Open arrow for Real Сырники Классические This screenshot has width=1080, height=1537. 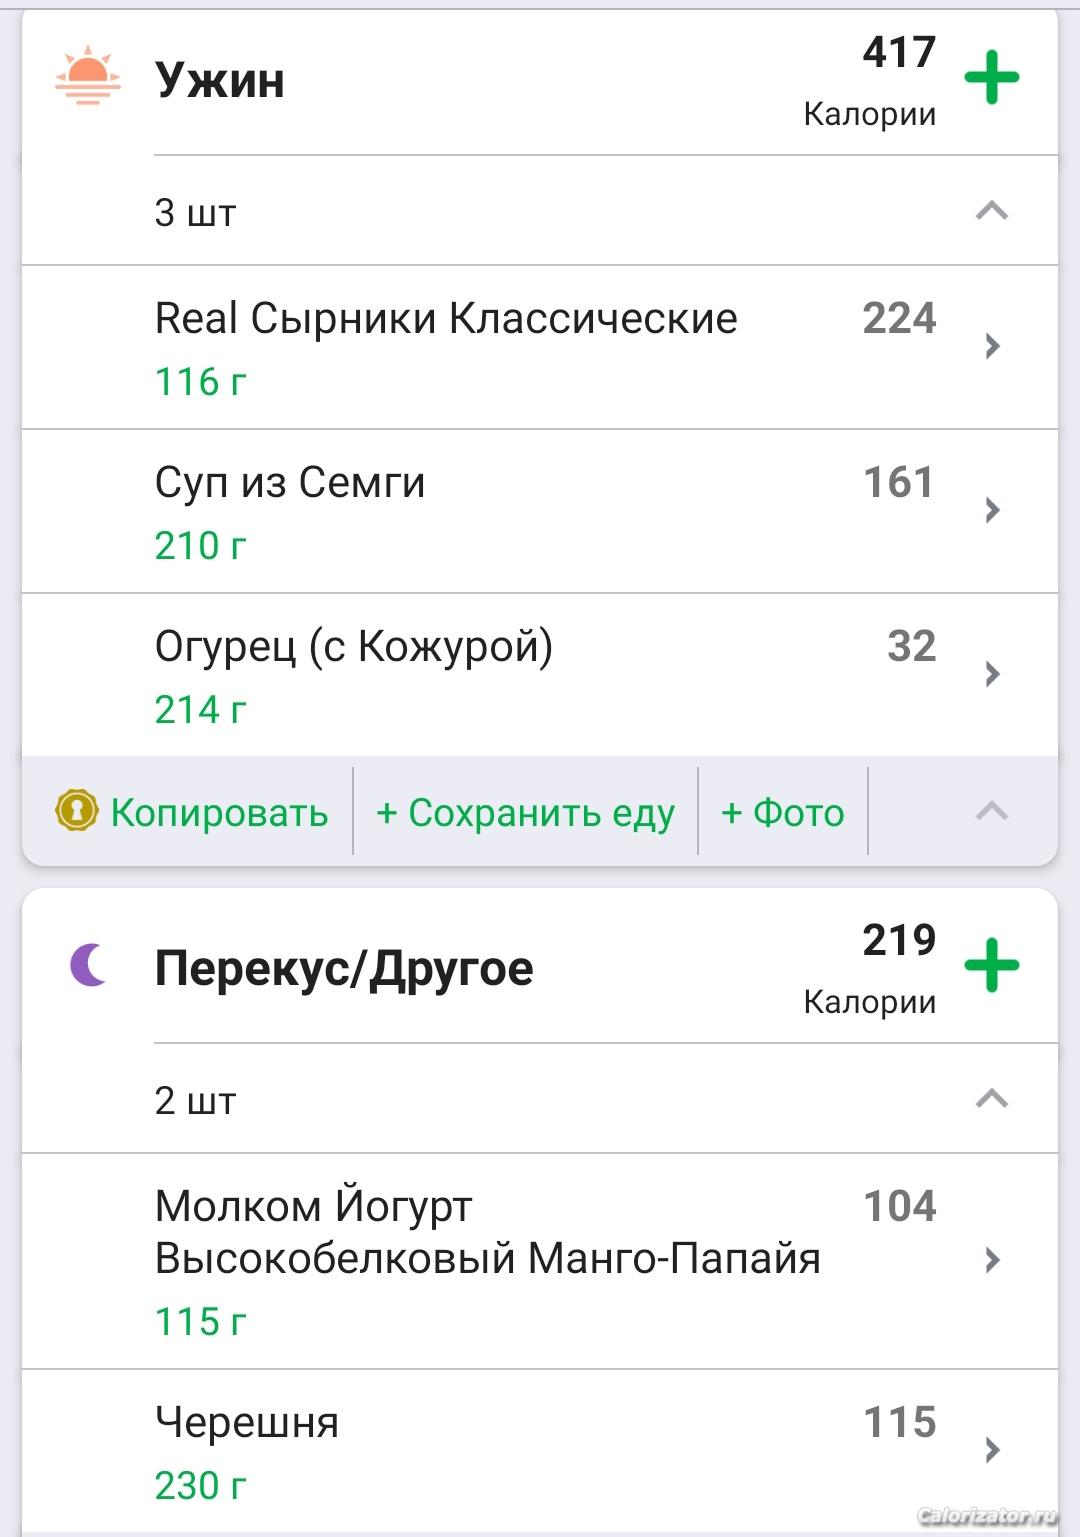point(992,346)
